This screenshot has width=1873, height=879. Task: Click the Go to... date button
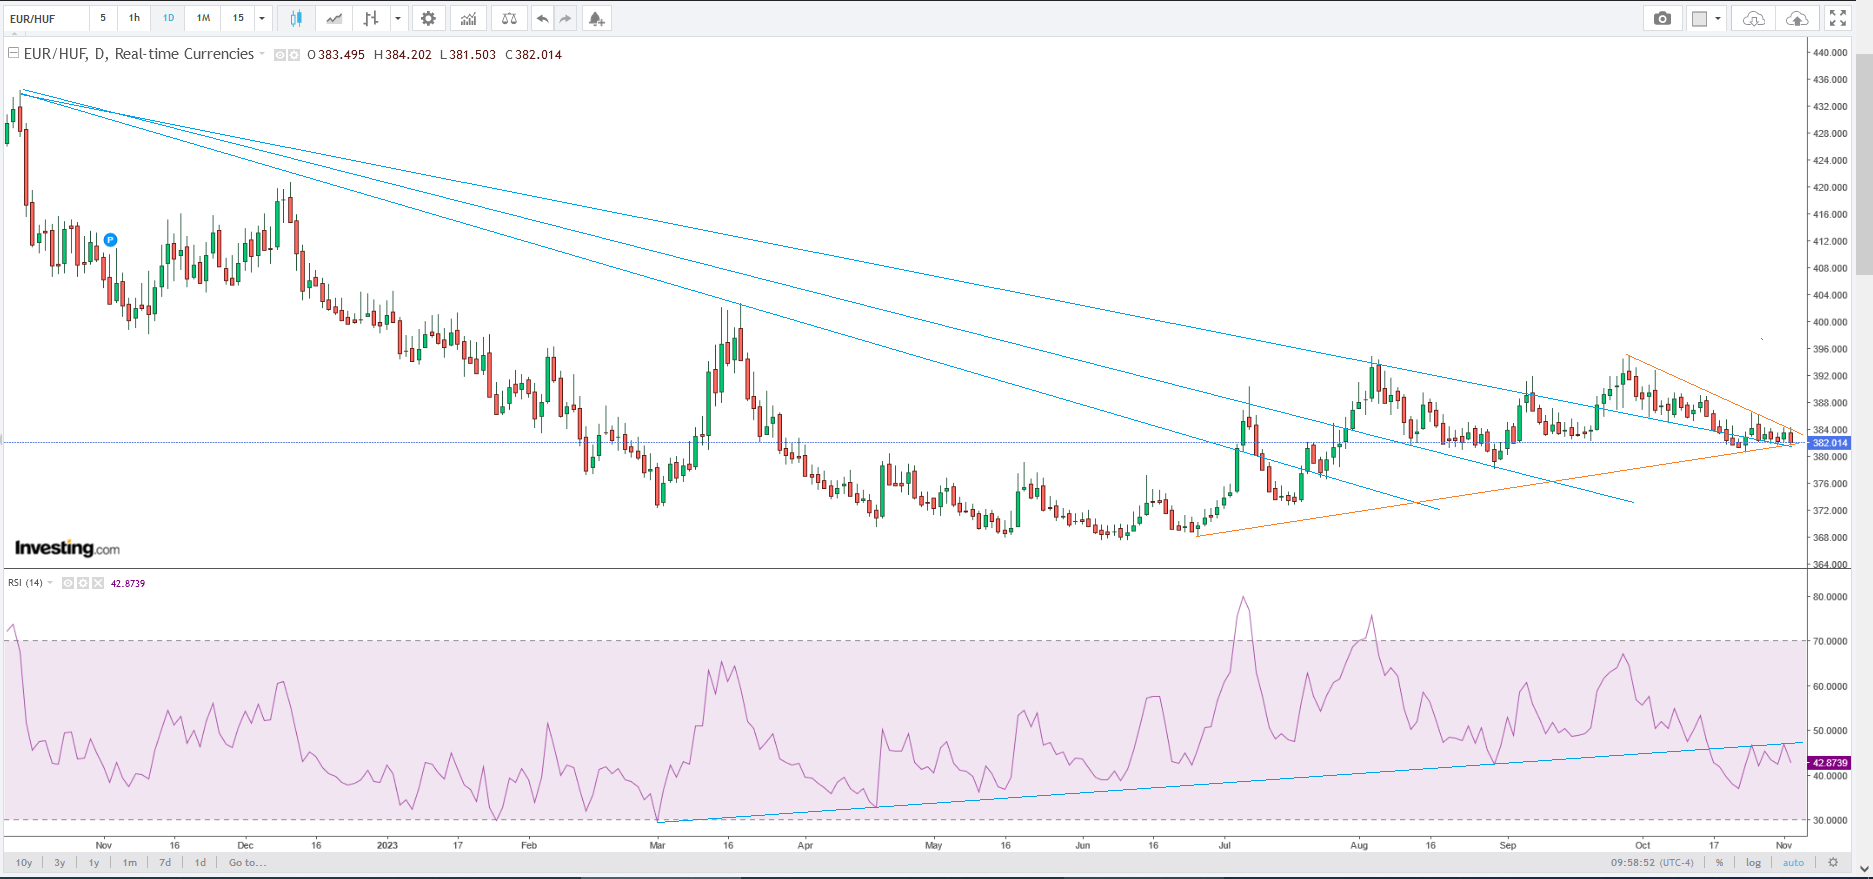pyautogui.click(x=247, y=862)
